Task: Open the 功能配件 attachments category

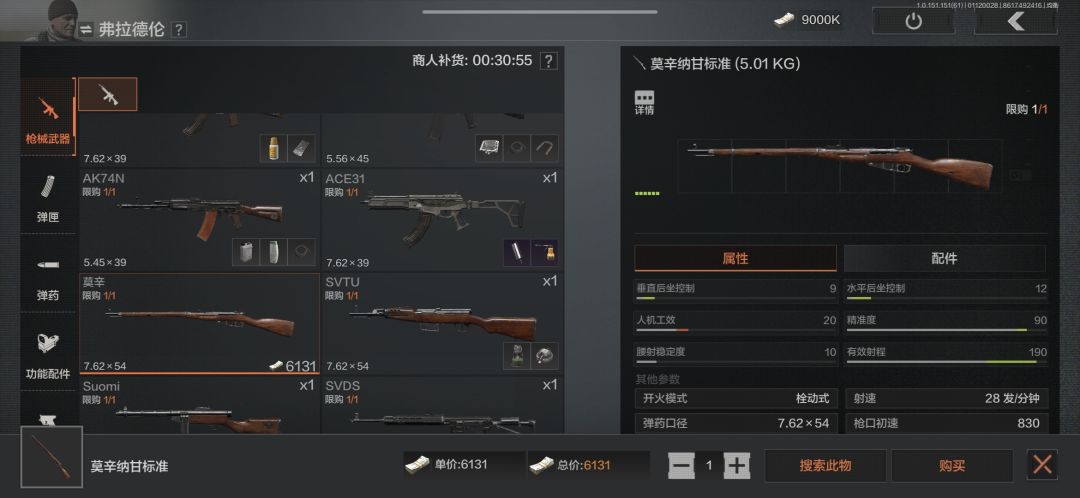Action: 48,352
